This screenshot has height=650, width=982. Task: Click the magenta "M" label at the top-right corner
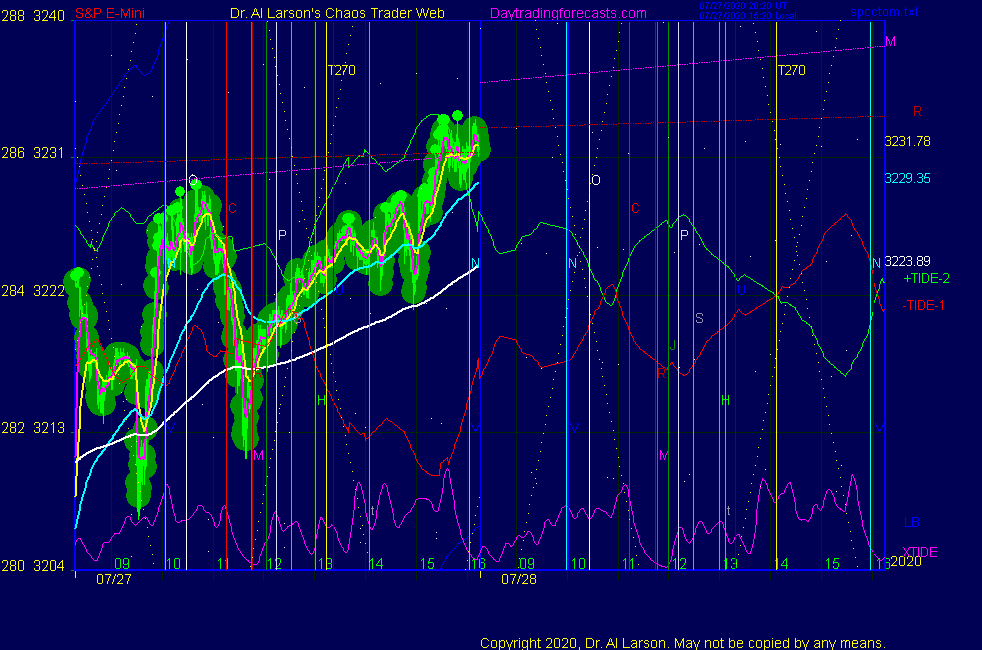pos(891,41)
